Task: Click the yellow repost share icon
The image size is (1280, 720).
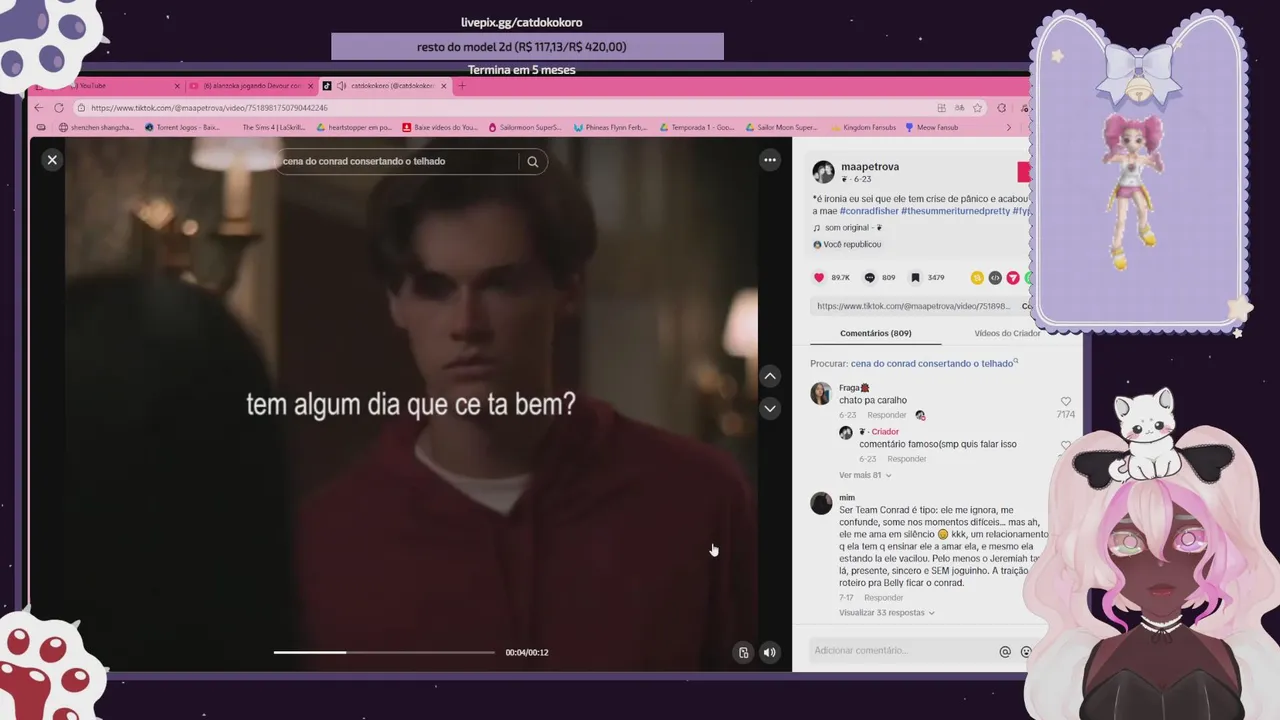Action: point(977,277)
